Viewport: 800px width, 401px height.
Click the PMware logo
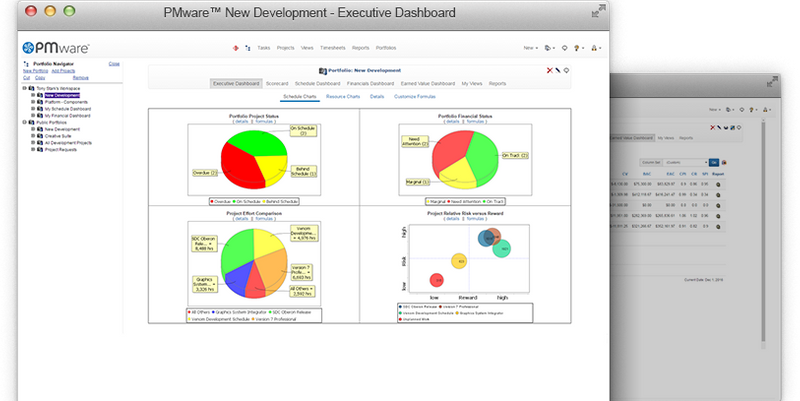point(56,48)
